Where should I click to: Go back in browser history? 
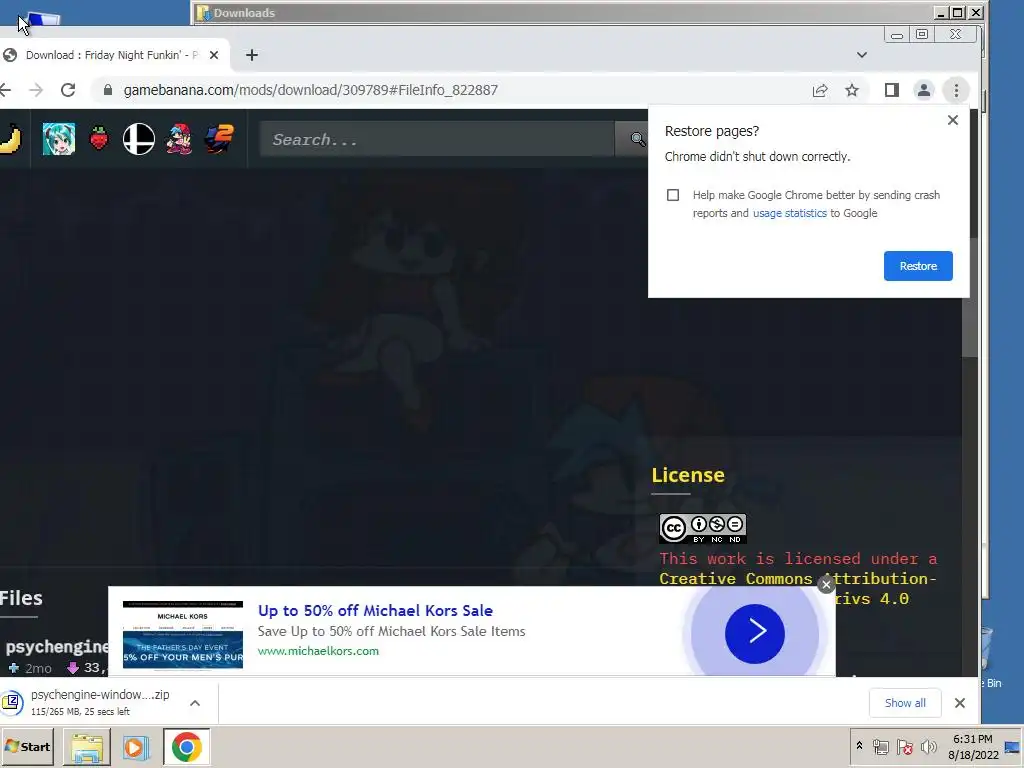click(x=5, y=90)
